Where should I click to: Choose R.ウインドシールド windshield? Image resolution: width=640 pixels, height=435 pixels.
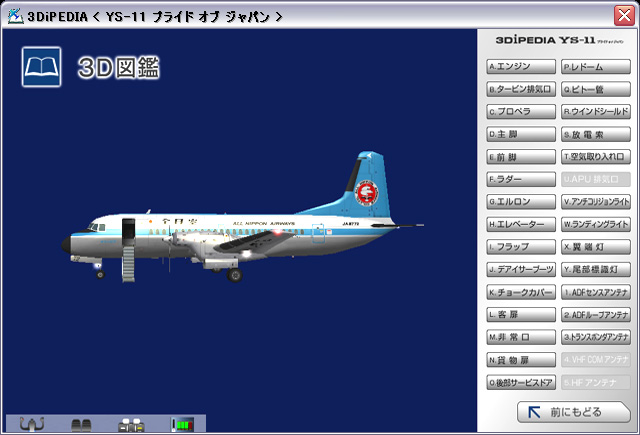tap(596, 111)
